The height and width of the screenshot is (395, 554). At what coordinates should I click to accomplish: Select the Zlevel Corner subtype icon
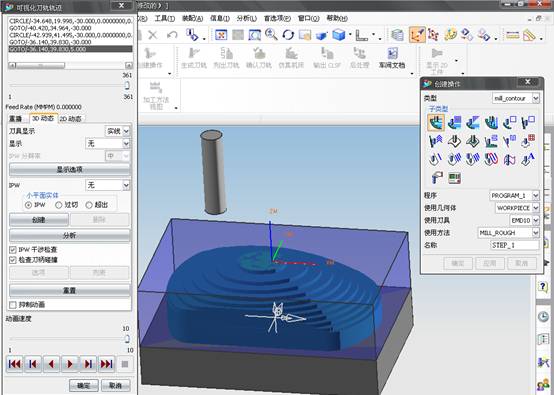528,122
